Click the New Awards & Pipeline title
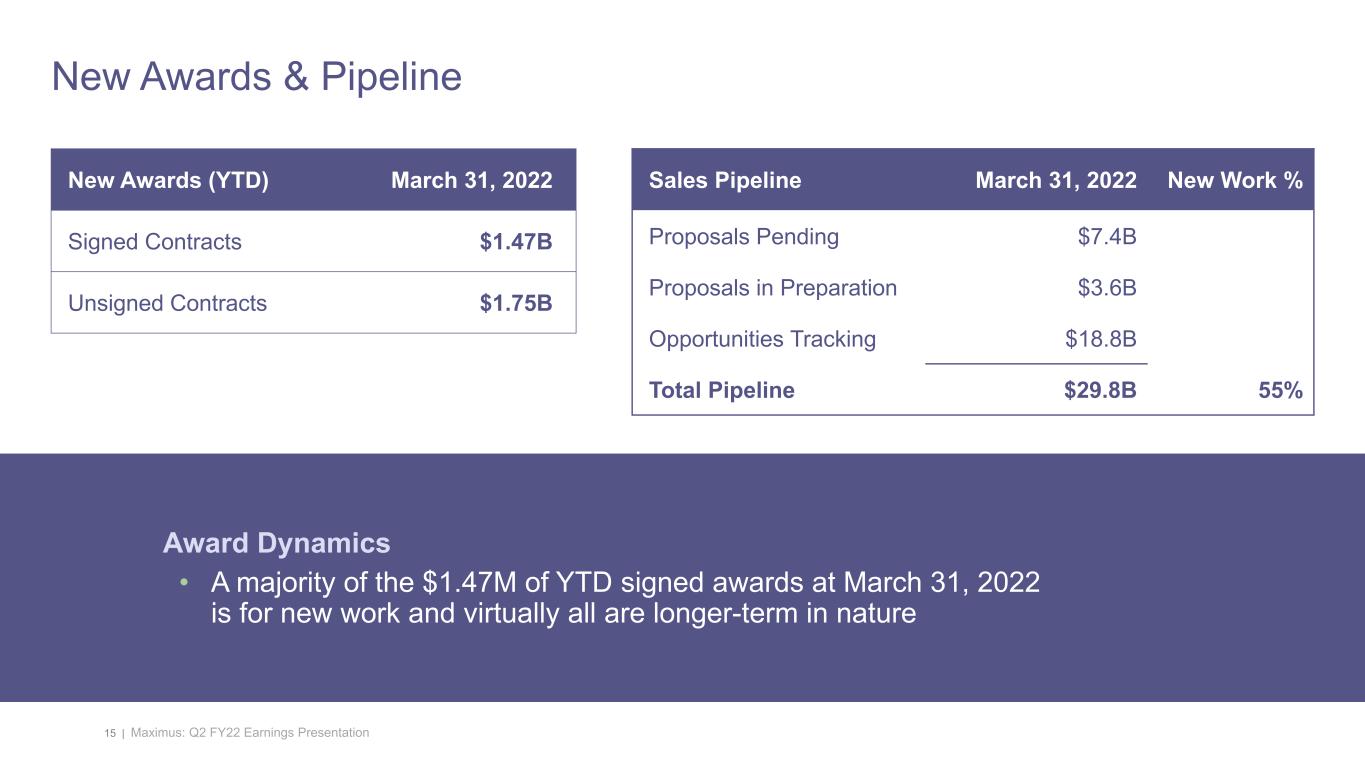 coord(256,77)
